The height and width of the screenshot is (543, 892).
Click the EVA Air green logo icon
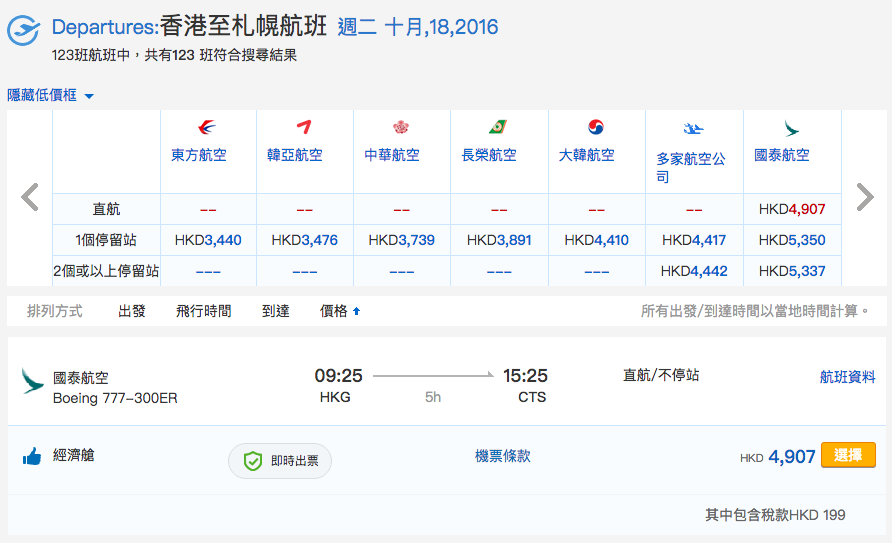[498, 127]
